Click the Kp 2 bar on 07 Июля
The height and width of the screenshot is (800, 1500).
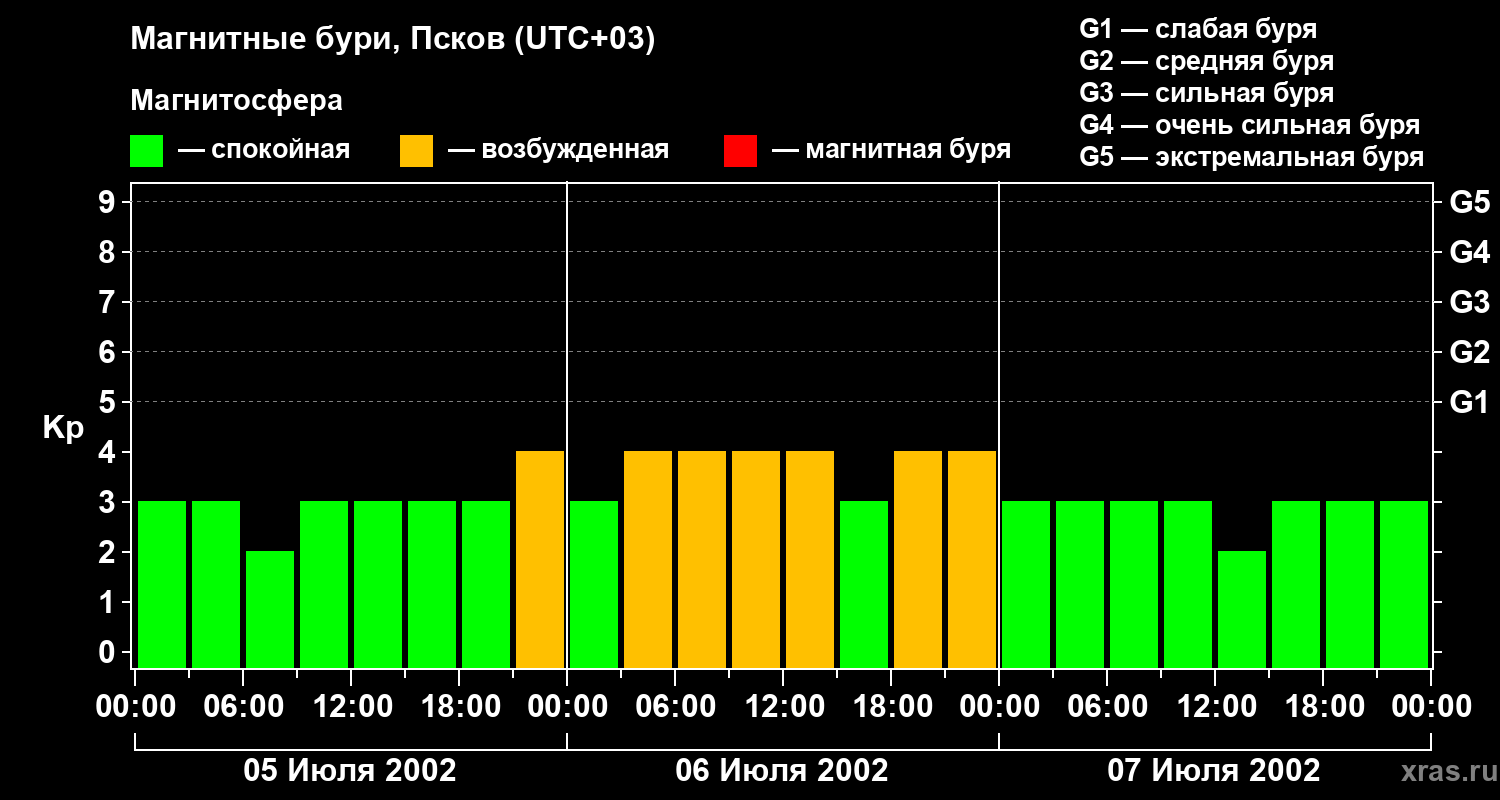coord(1242,609)
